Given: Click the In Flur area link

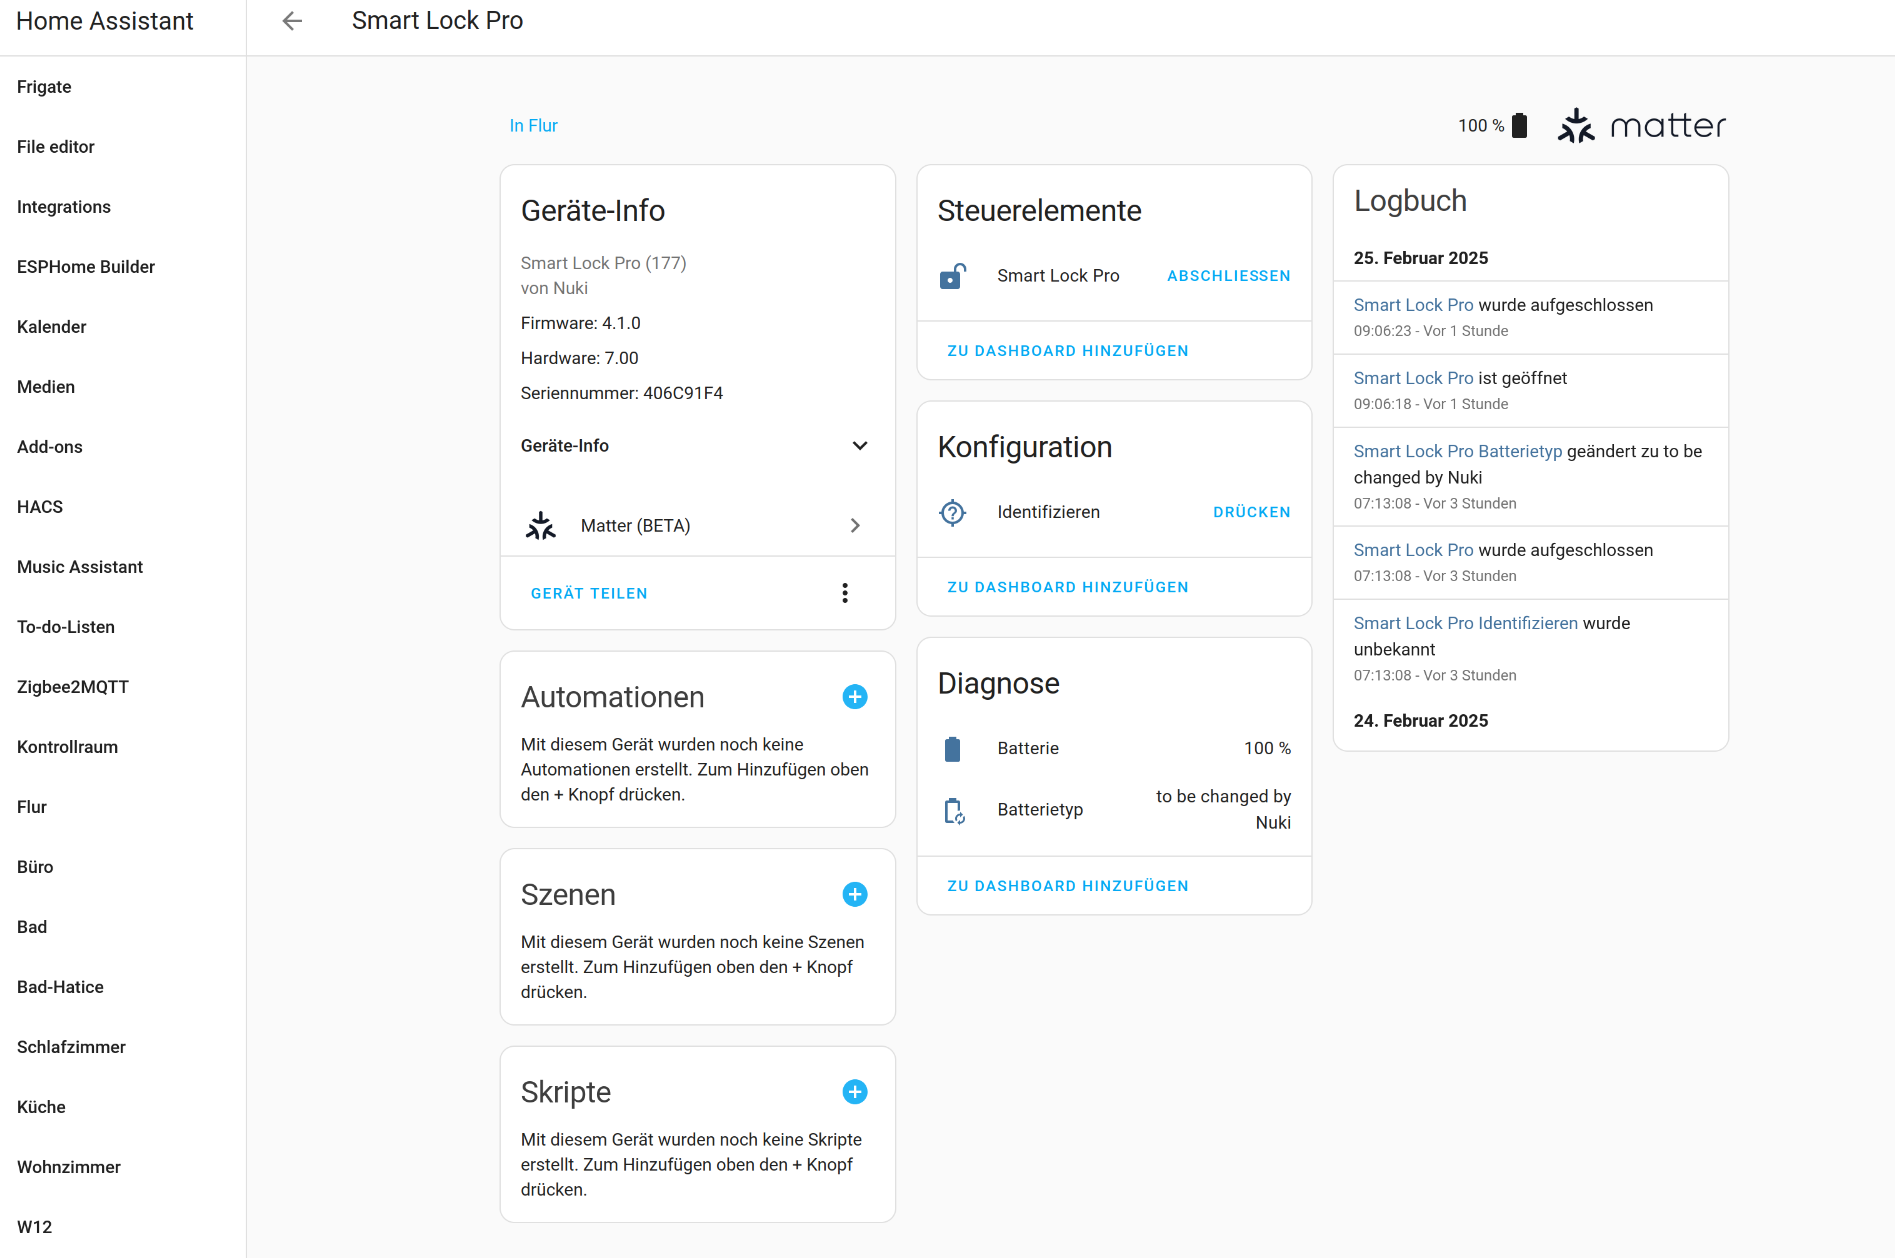Looking at the screenshot, I should [x=533, y=126].
